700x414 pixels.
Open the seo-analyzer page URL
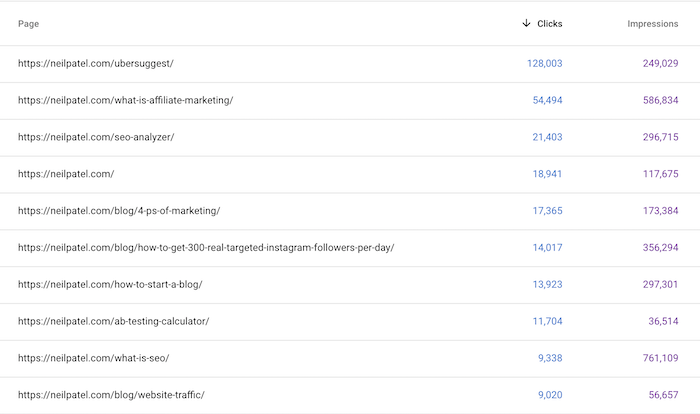96,137
